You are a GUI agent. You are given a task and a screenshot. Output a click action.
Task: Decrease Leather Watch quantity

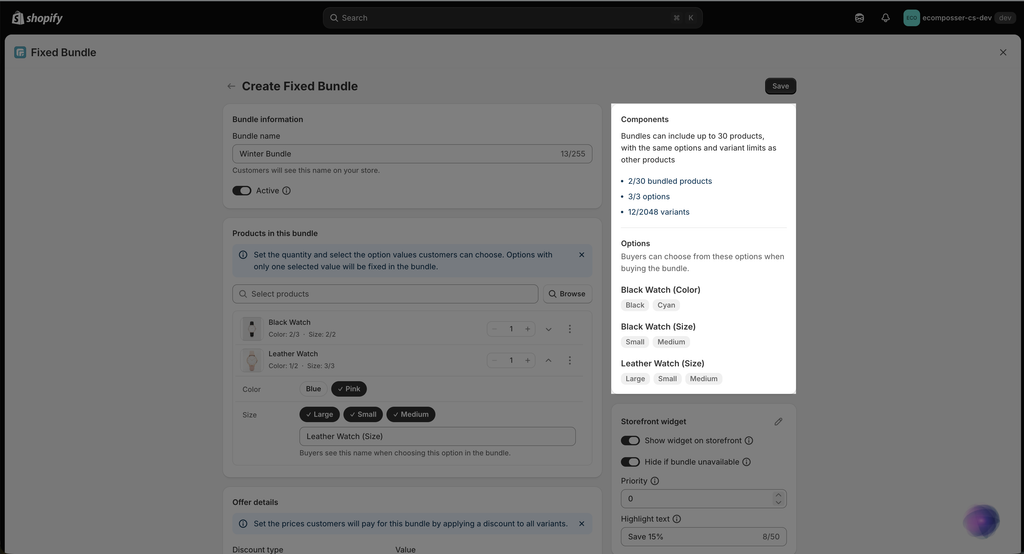(494, 360)
